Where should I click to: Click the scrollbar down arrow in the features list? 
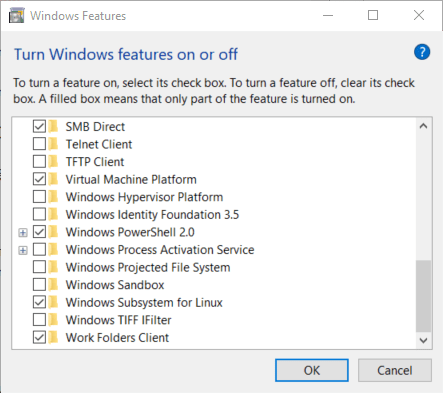coord(423,340)
